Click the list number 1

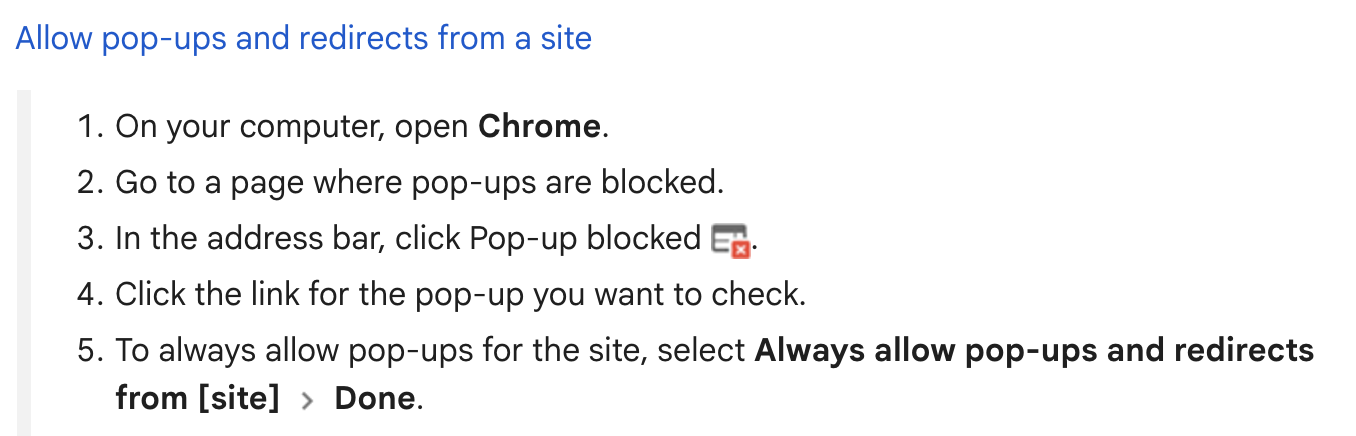click(x=90, y=127)
